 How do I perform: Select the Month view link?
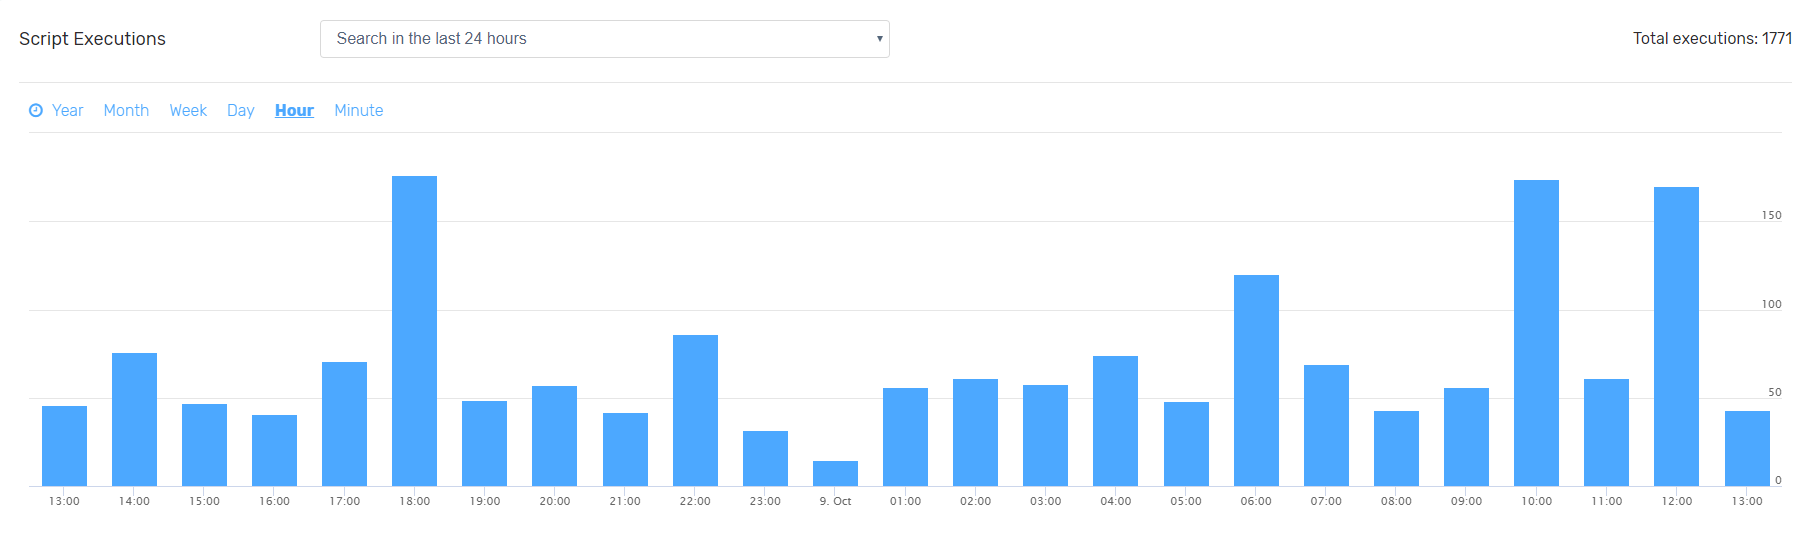126,111
